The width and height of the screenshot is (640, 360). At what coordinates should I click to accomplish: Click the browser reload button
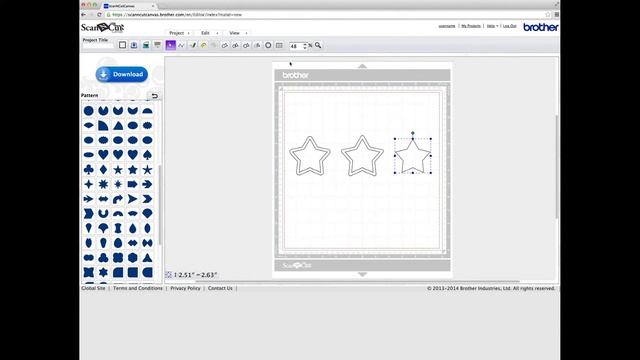tap(99, 15)
